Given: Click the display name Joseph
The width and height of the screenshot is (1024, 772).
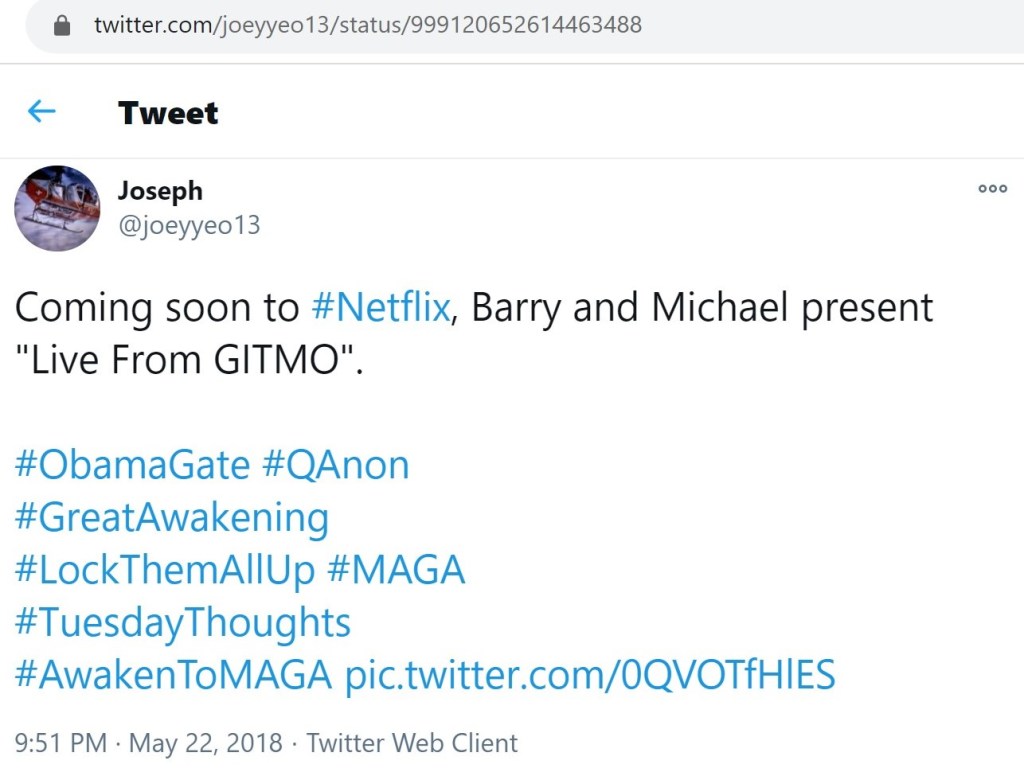Looking at the screenshot, I should click(160, 190).
